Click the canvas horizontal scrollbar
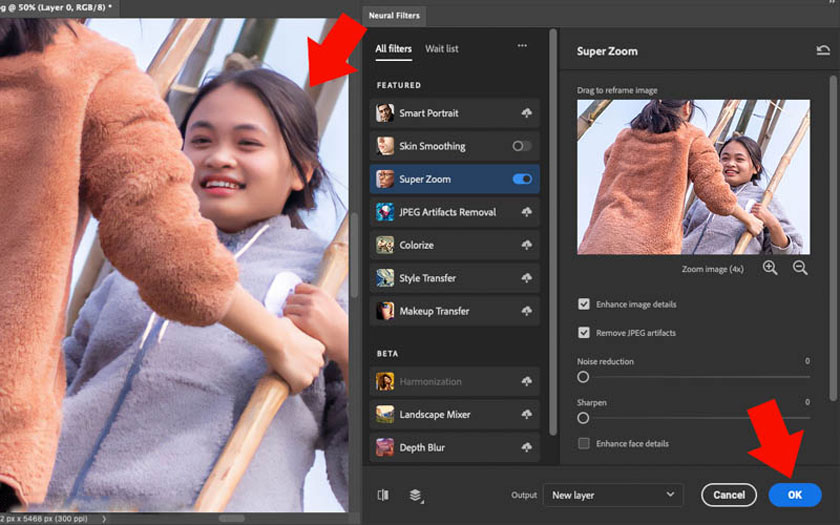The height and width of the screenshot is (525, 840). 231,518
